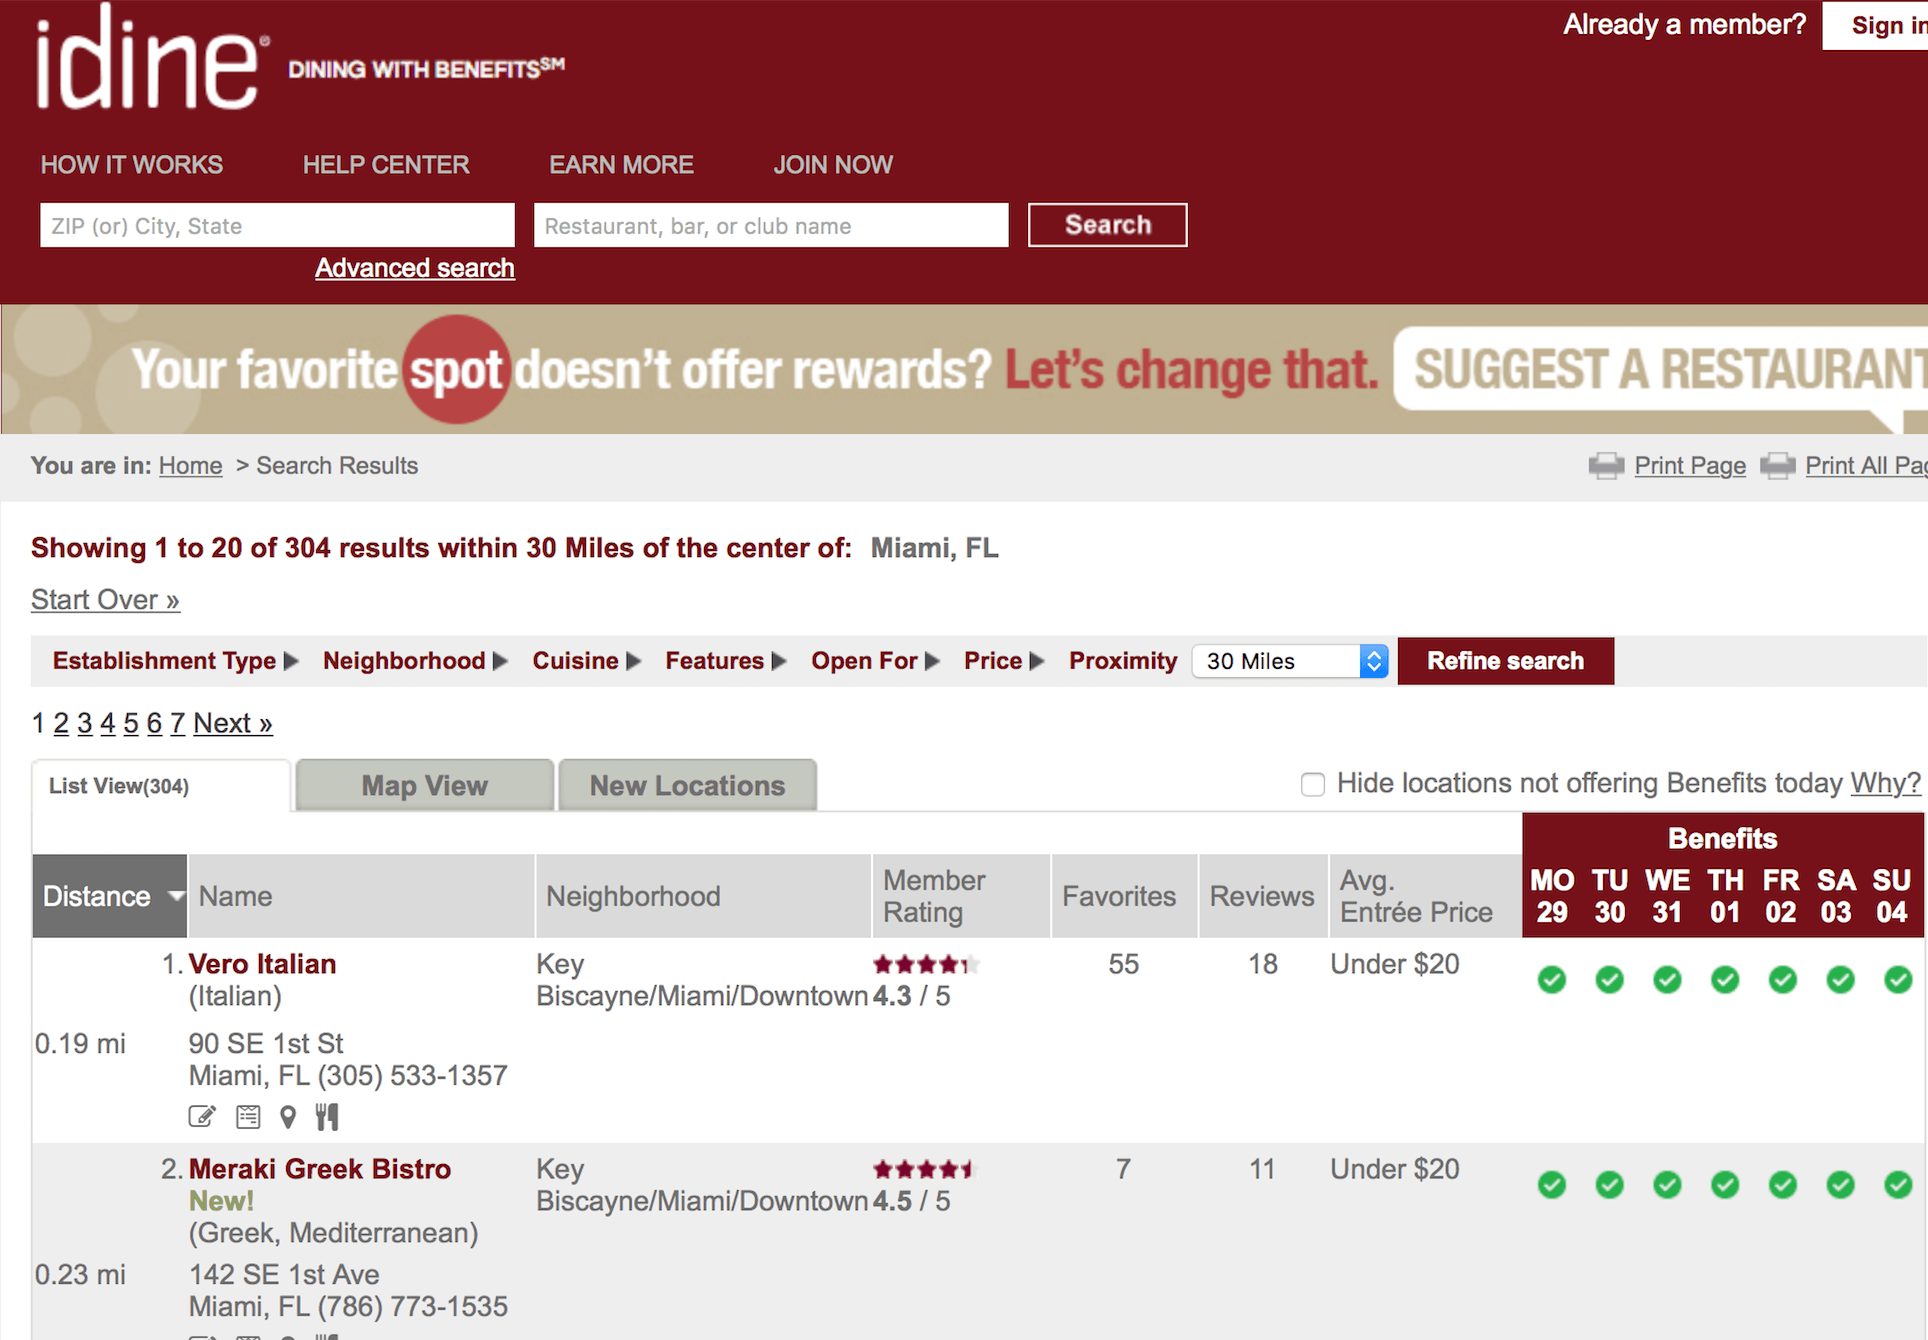
Task: Click Meraki Greek Bistro's Monday benefit checkmark
Action: pyautogui.click(x=1552, y=1185)
